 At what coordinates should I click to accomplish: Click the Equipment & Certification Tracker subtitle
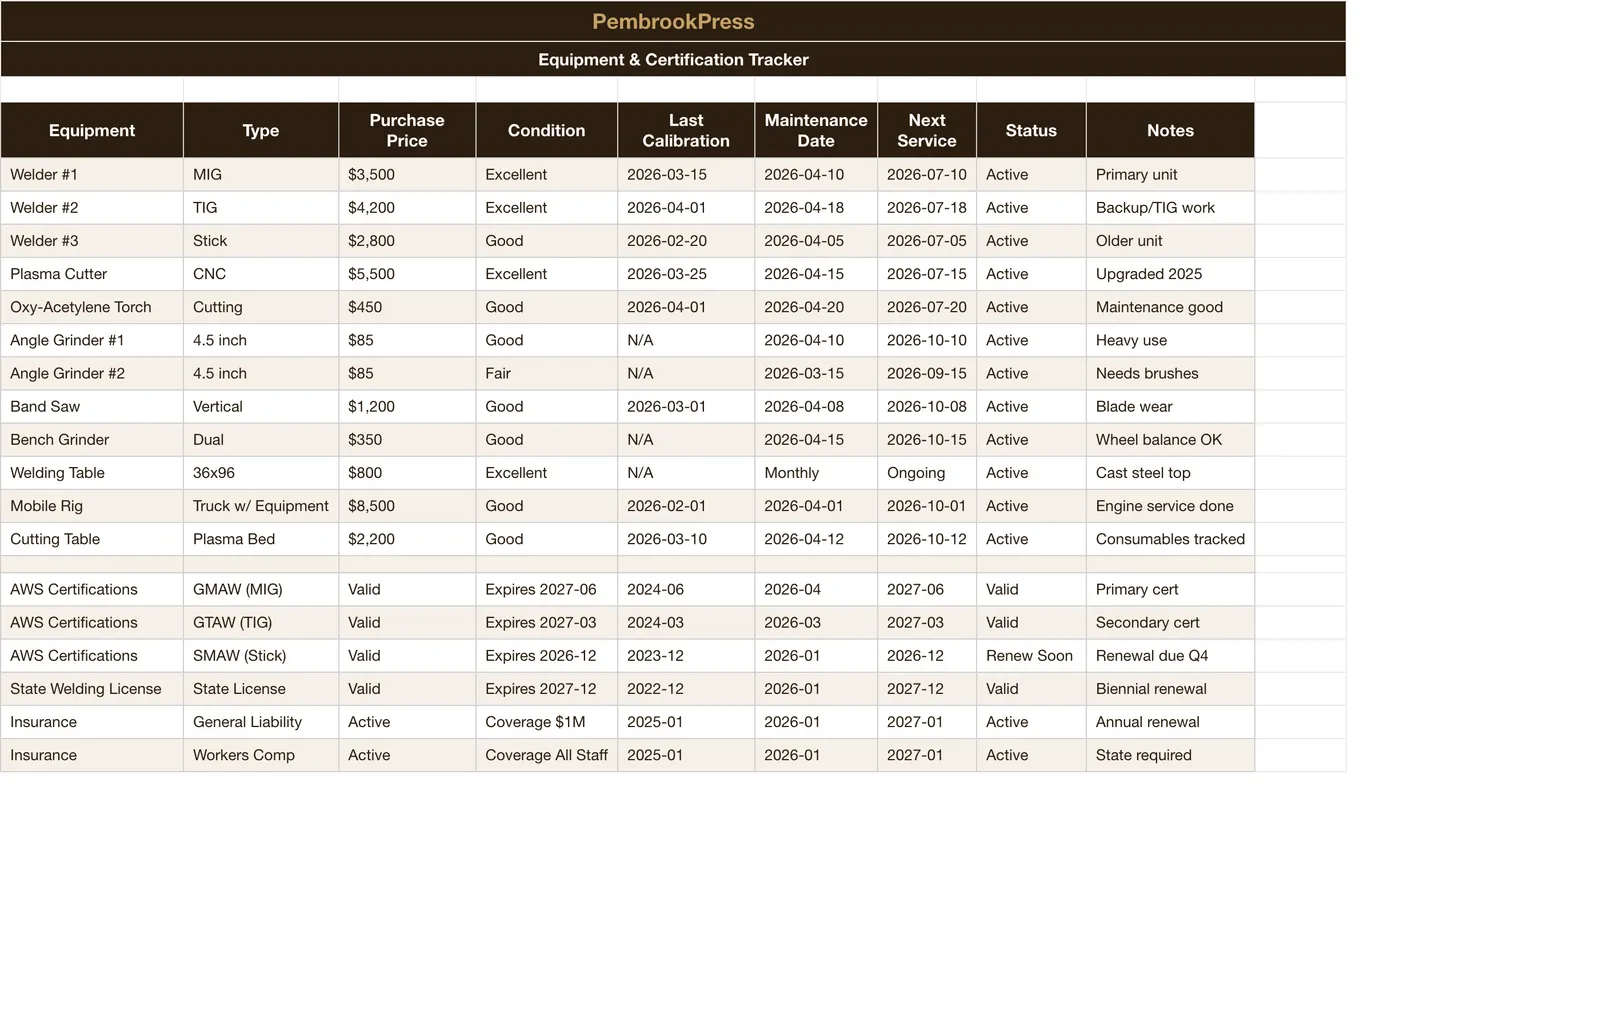(673, 59)
